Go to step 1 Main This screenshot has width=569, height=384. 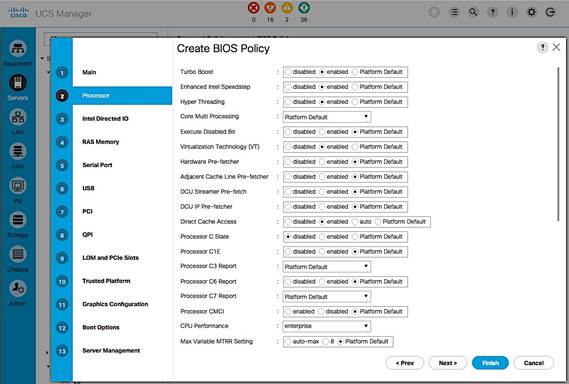pyautogui.click(x=89, y=72)
